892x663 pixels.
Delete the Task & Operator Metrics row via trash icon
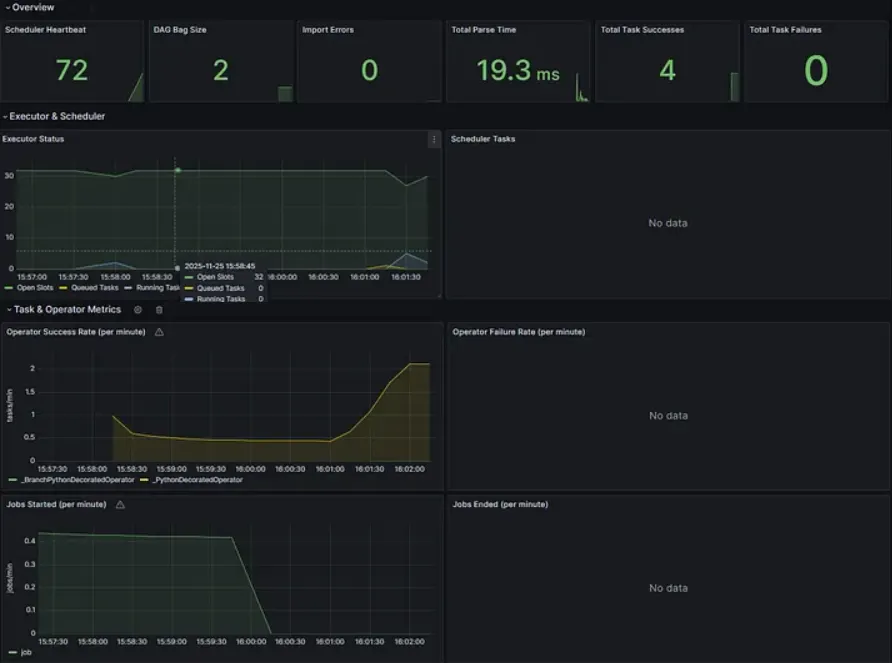coord(159,310)
